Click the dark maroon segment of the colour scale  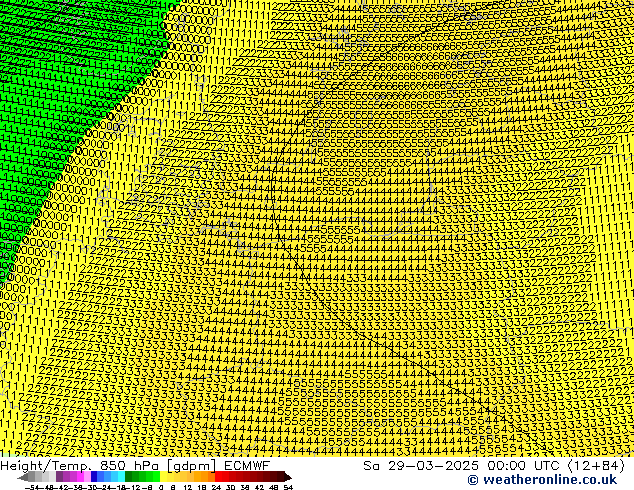(x=279, y=476)
